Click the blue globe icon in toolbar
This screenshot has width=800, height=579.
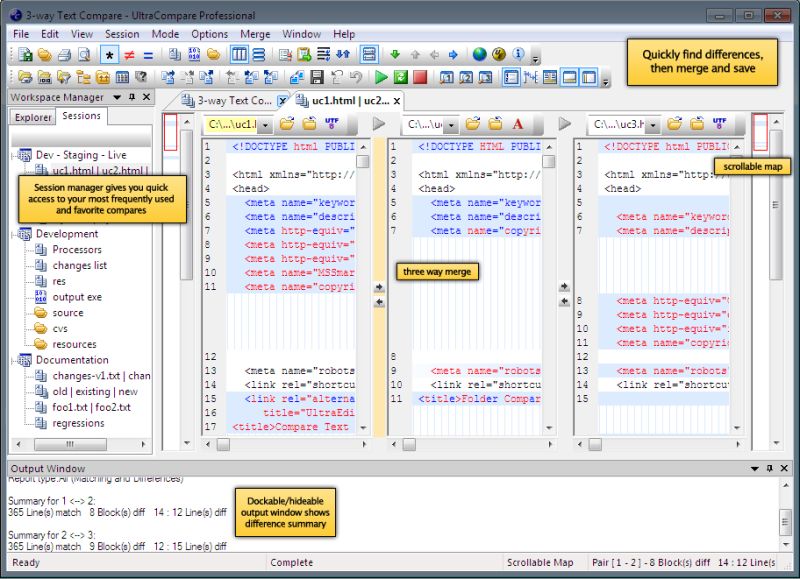[480, 54]
